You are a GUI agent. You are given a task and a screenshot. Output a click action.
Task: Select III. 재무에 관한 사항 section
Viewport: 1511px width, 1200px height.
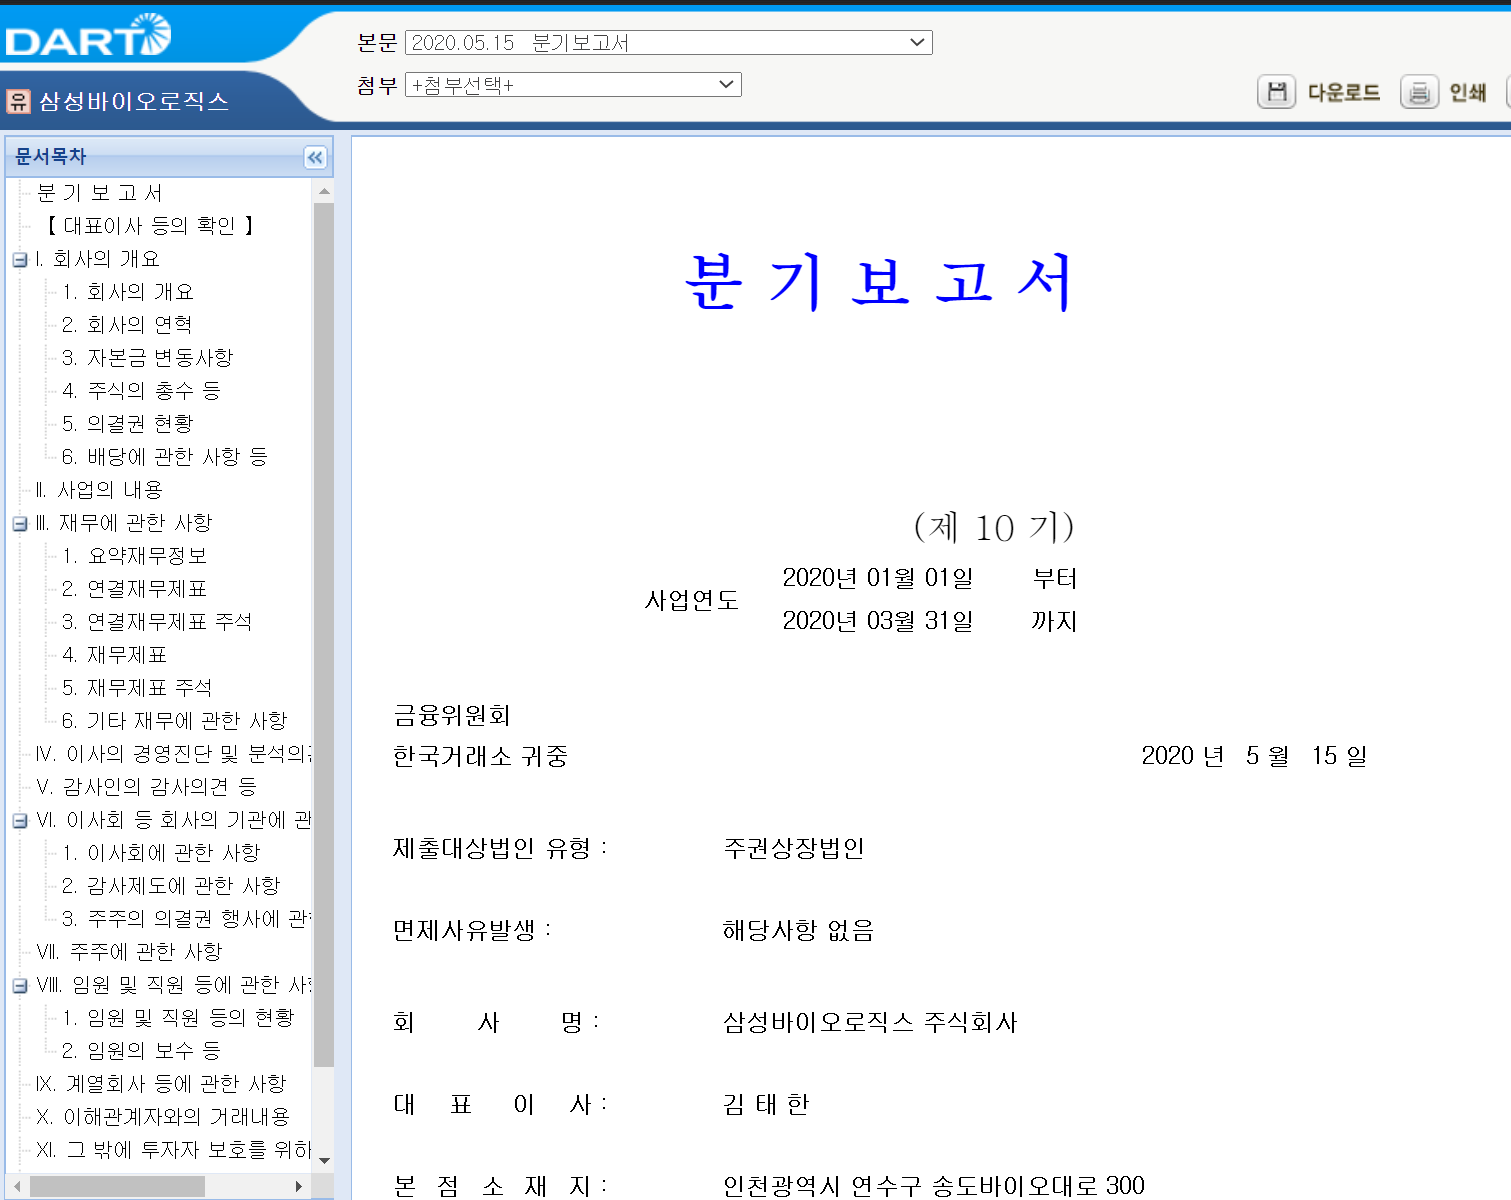(123, 523)
